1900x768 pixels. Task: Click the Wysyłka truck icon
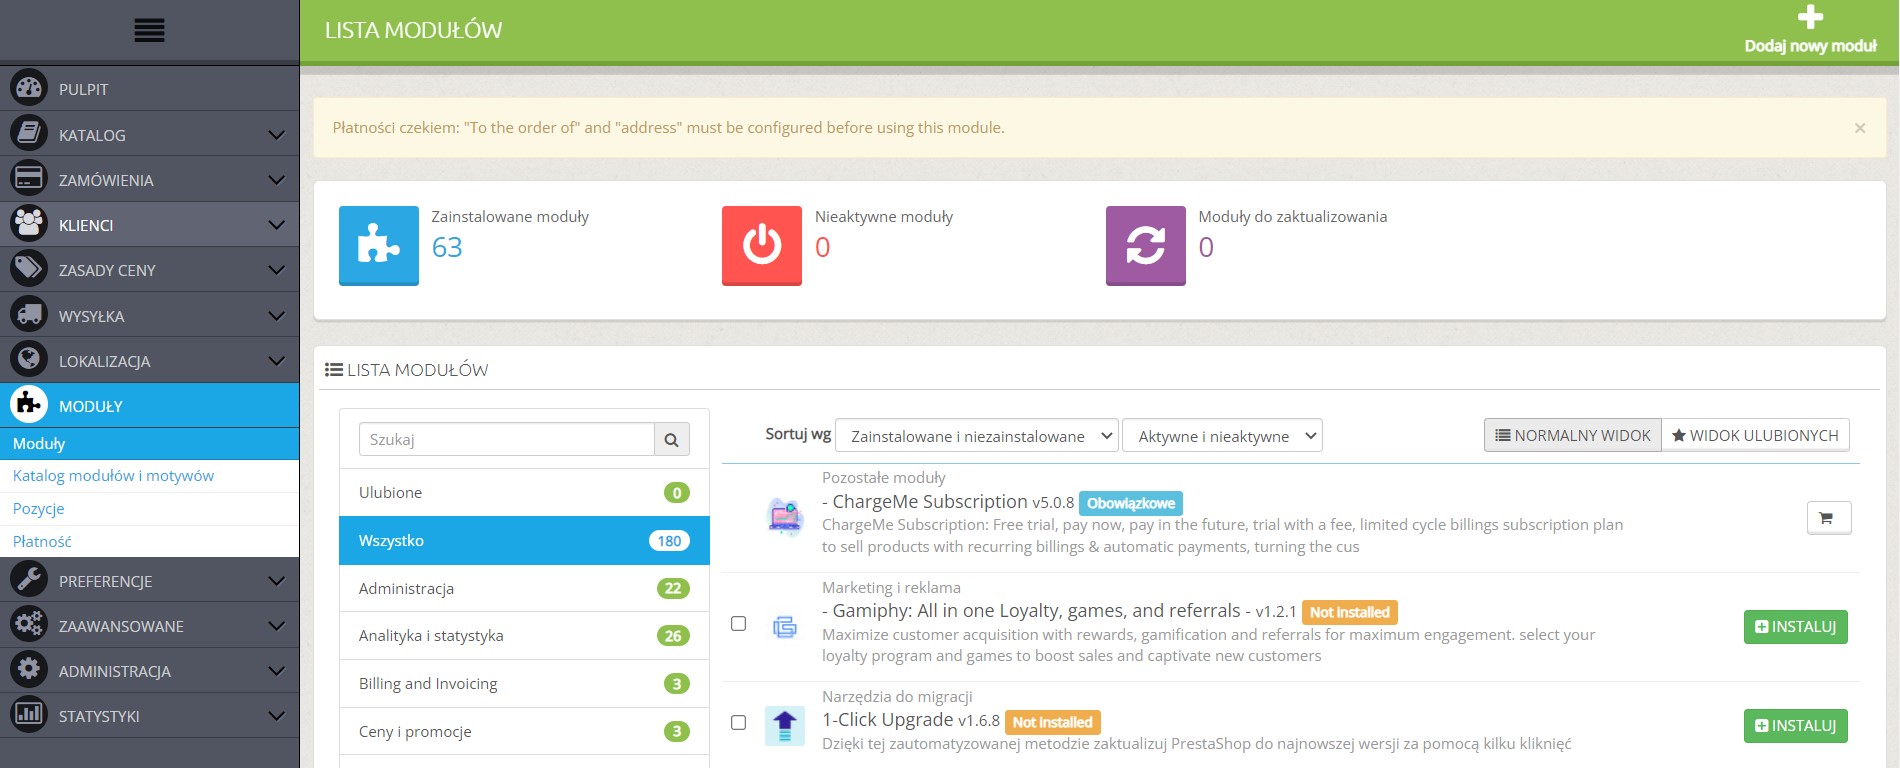point(29,315)
